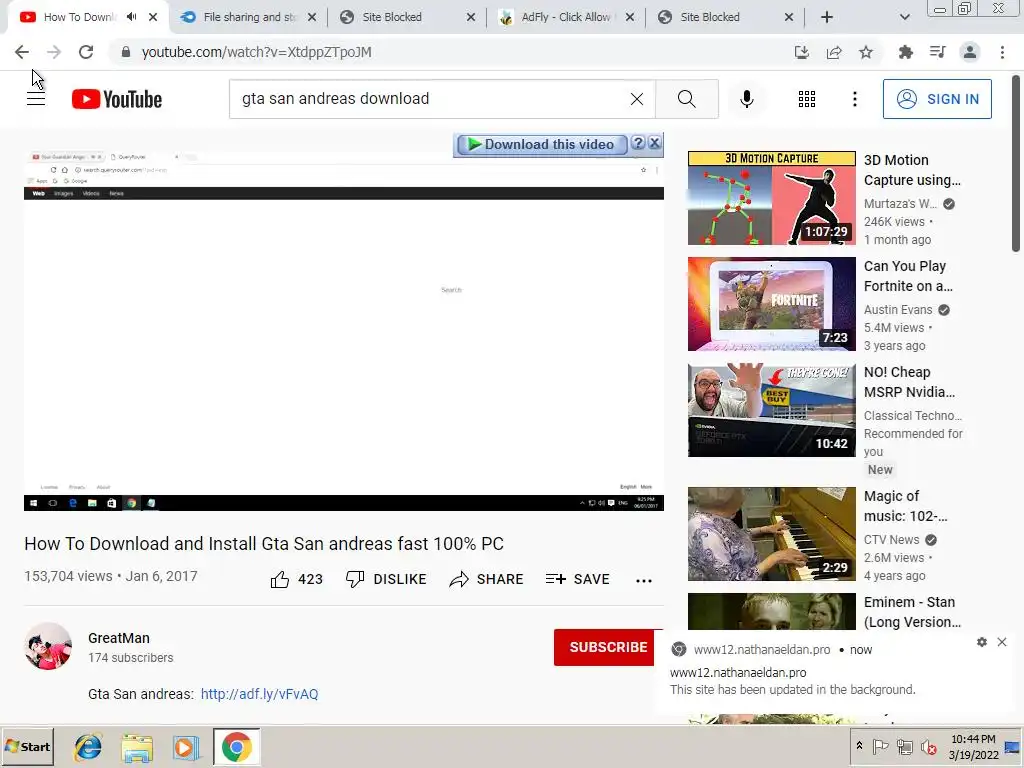Open YouTube settings three-dot menu

(854, 99)
